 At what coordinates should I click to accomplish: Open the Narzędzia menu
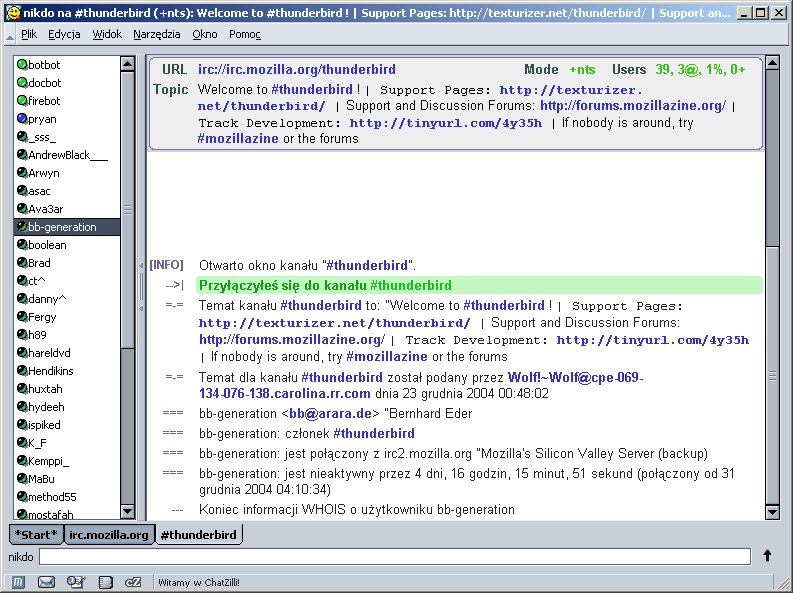click(157, 34)
